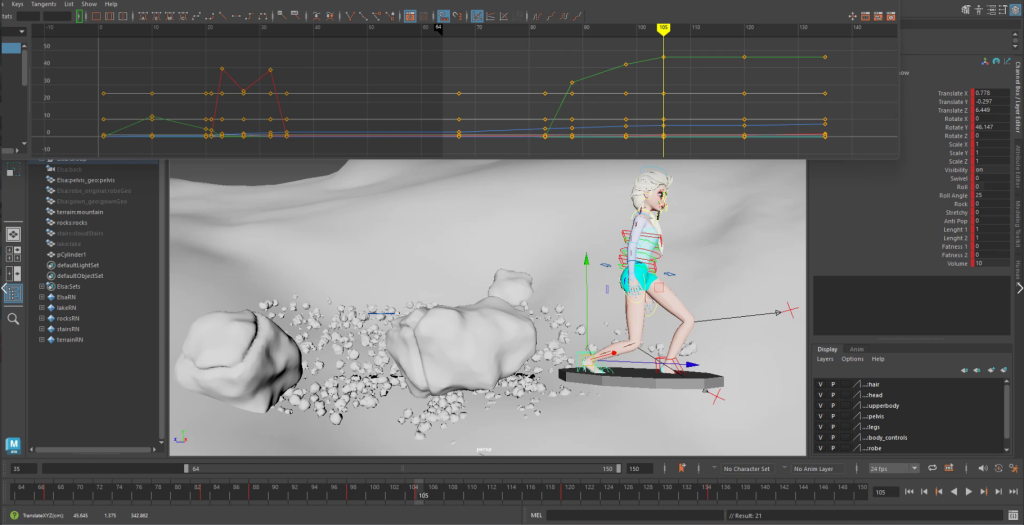1024x525 pixels.
Task: Toggle playback P of legs layer
Action: pyautogui.click(x=833, y=427)
